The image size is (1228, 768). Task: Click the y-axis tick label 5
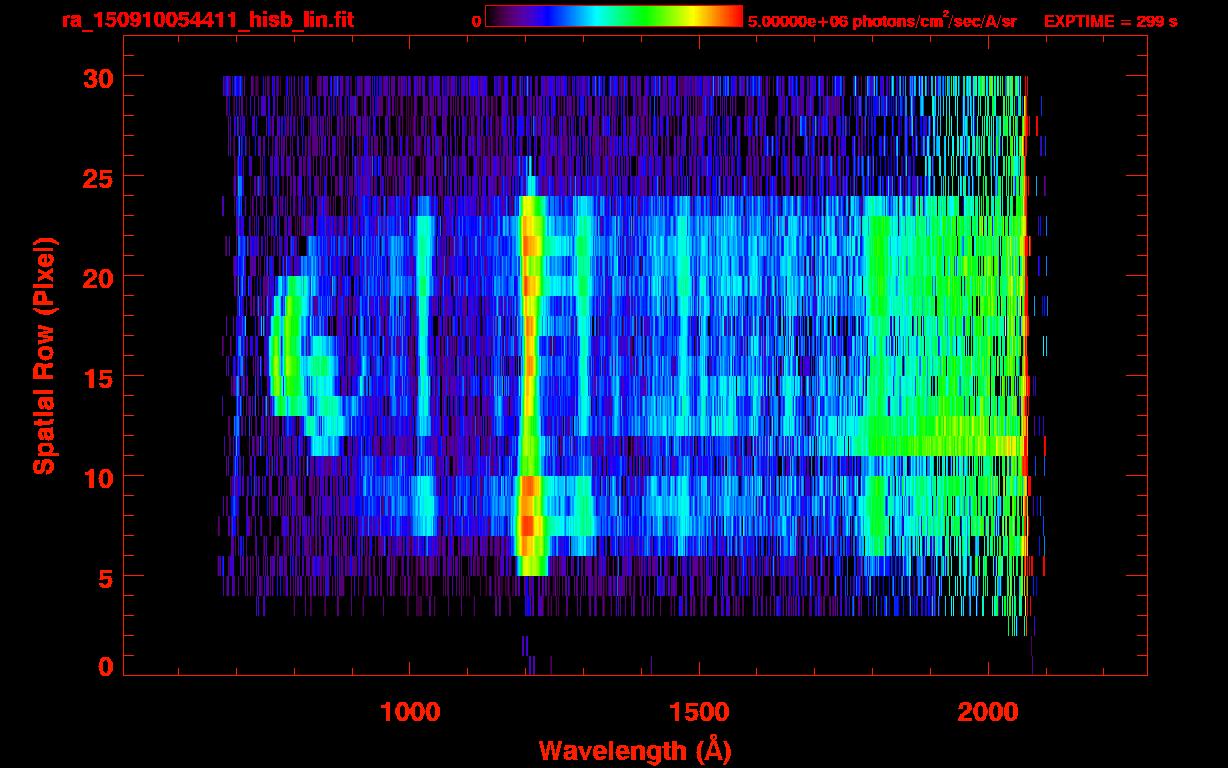(106, 577)
